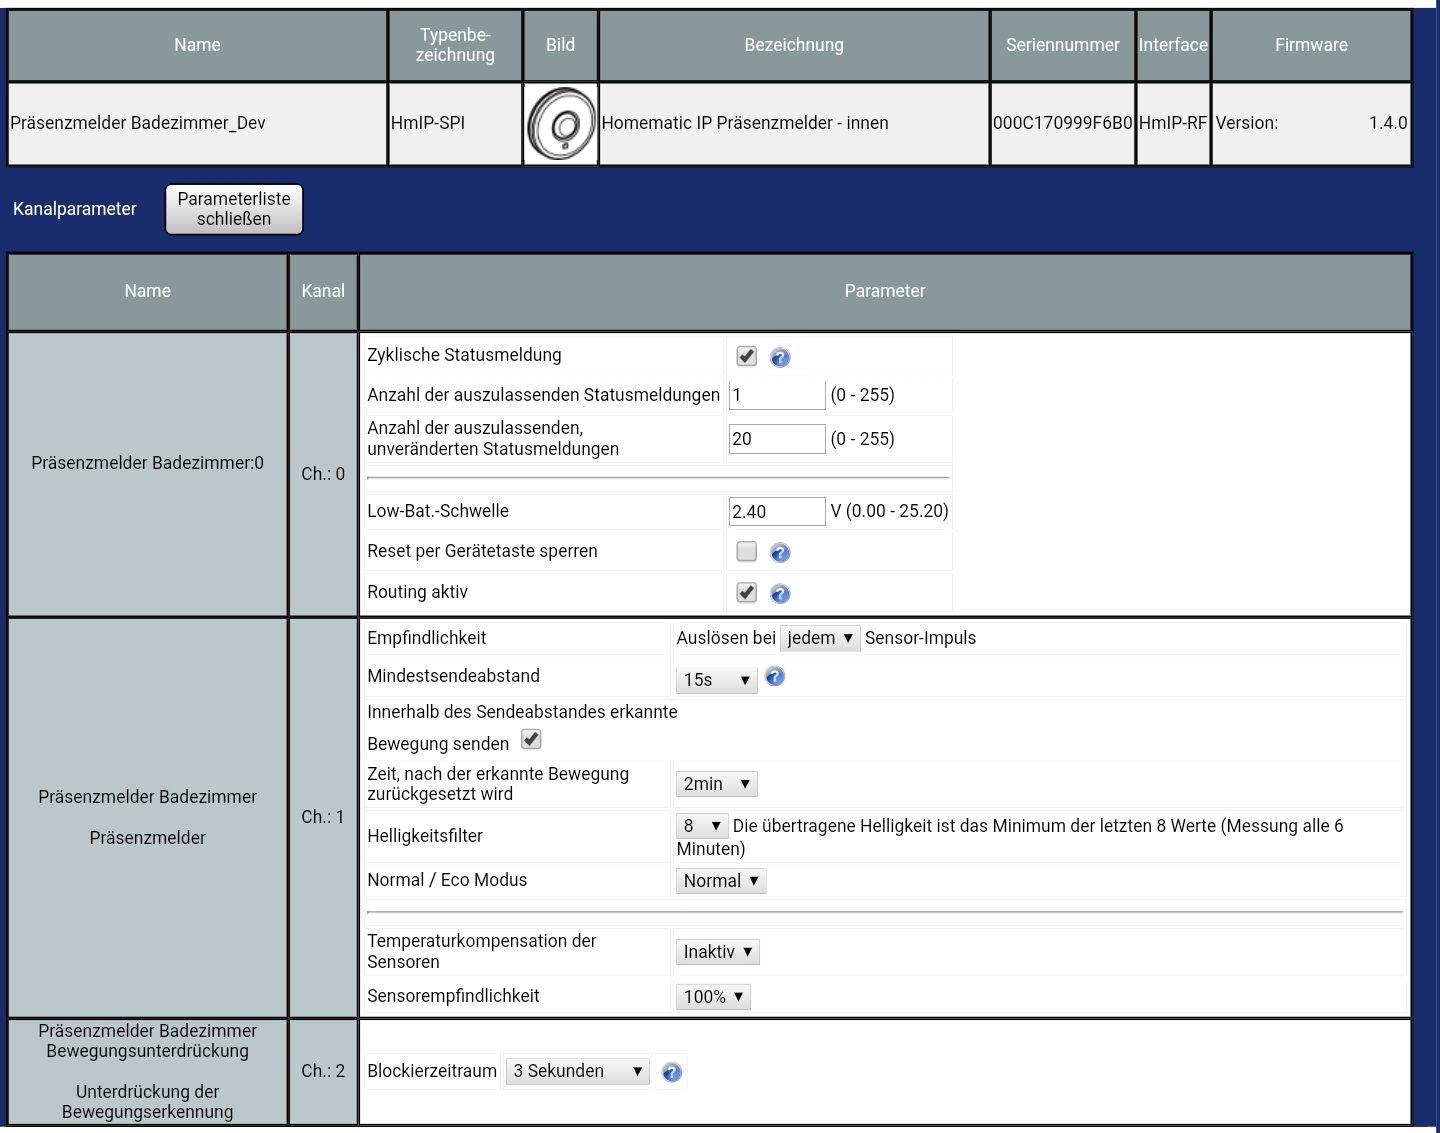Click Homematic IP Präsenzmelder - innen text
The image size is (1440, 1133).
point(745,123)
